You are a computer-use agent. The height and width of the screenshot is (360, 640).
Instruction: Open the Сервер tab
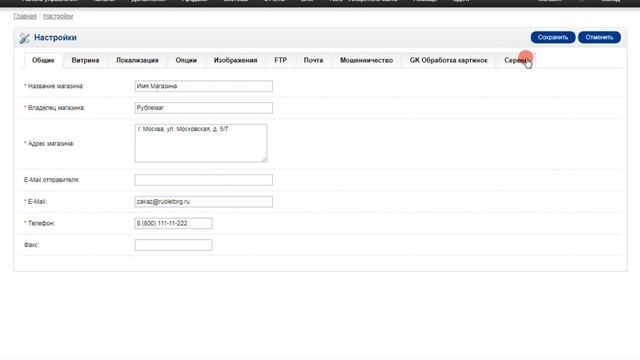pyautogui.click(x=516, y=60)
